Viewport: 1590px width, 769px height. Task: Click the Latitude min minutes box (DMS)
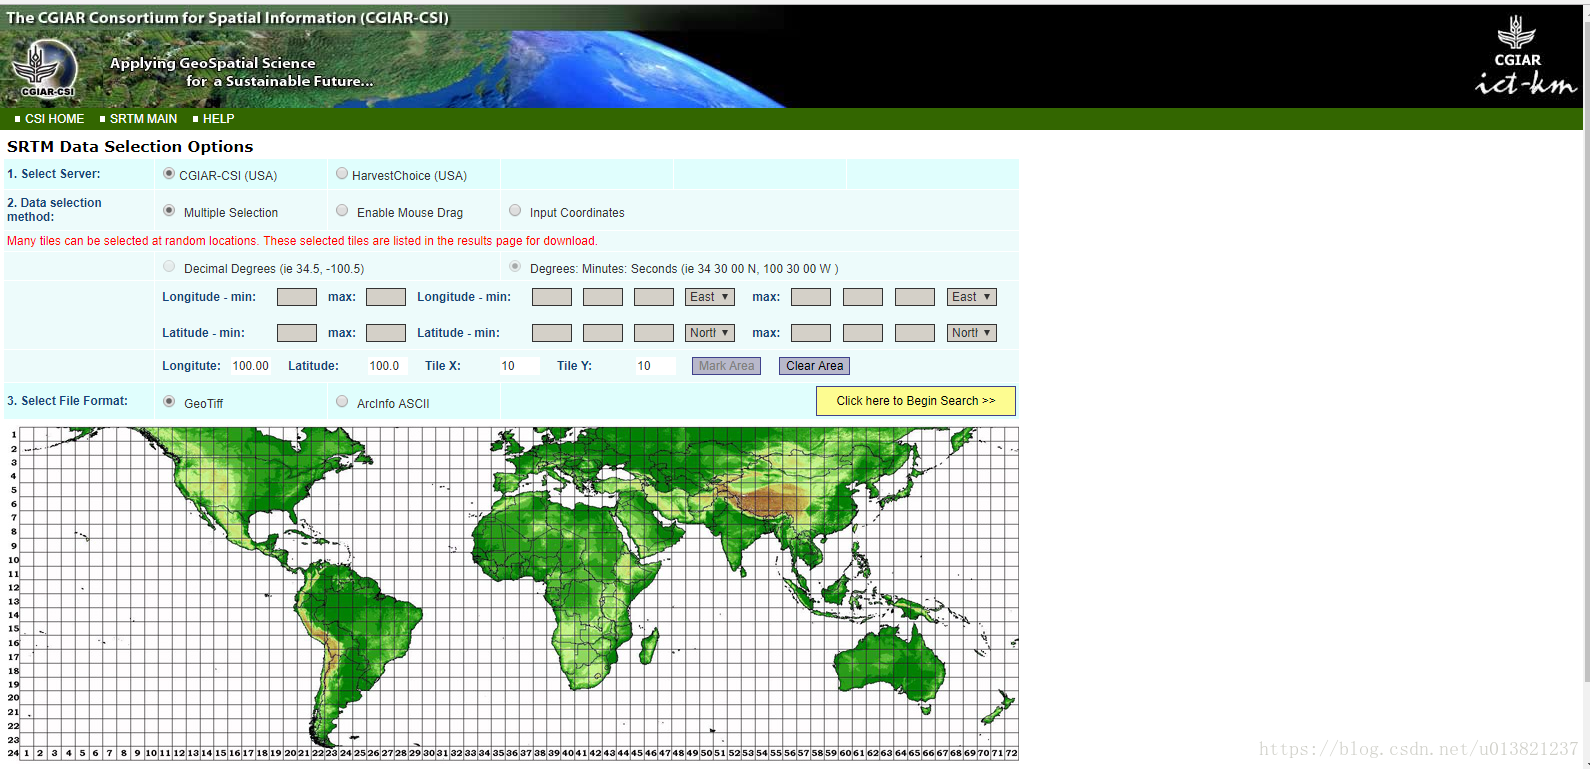603,333
